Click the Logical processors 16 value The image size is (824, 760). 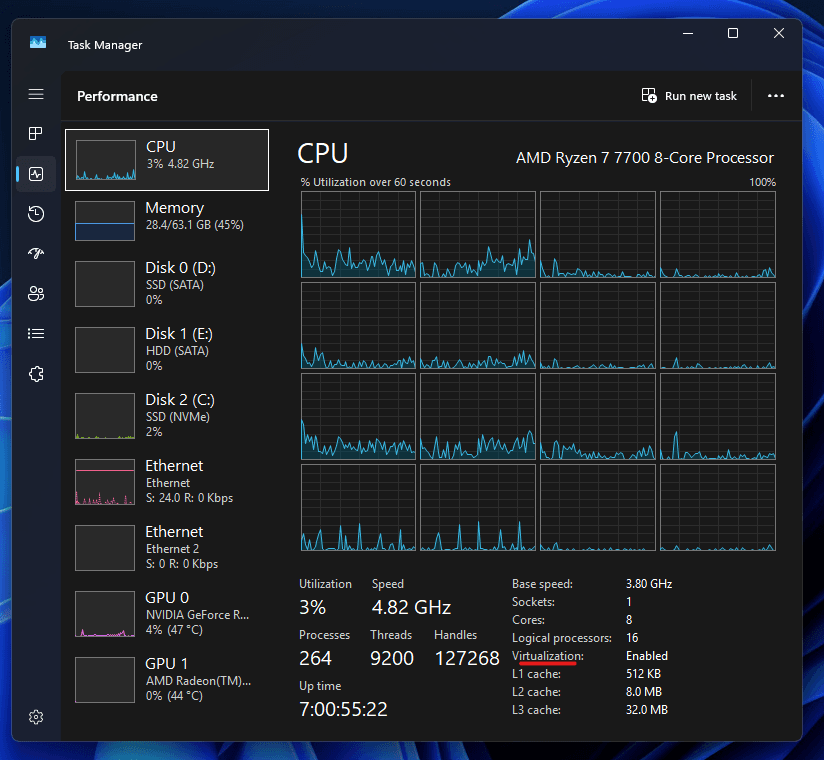pos(632,638)
